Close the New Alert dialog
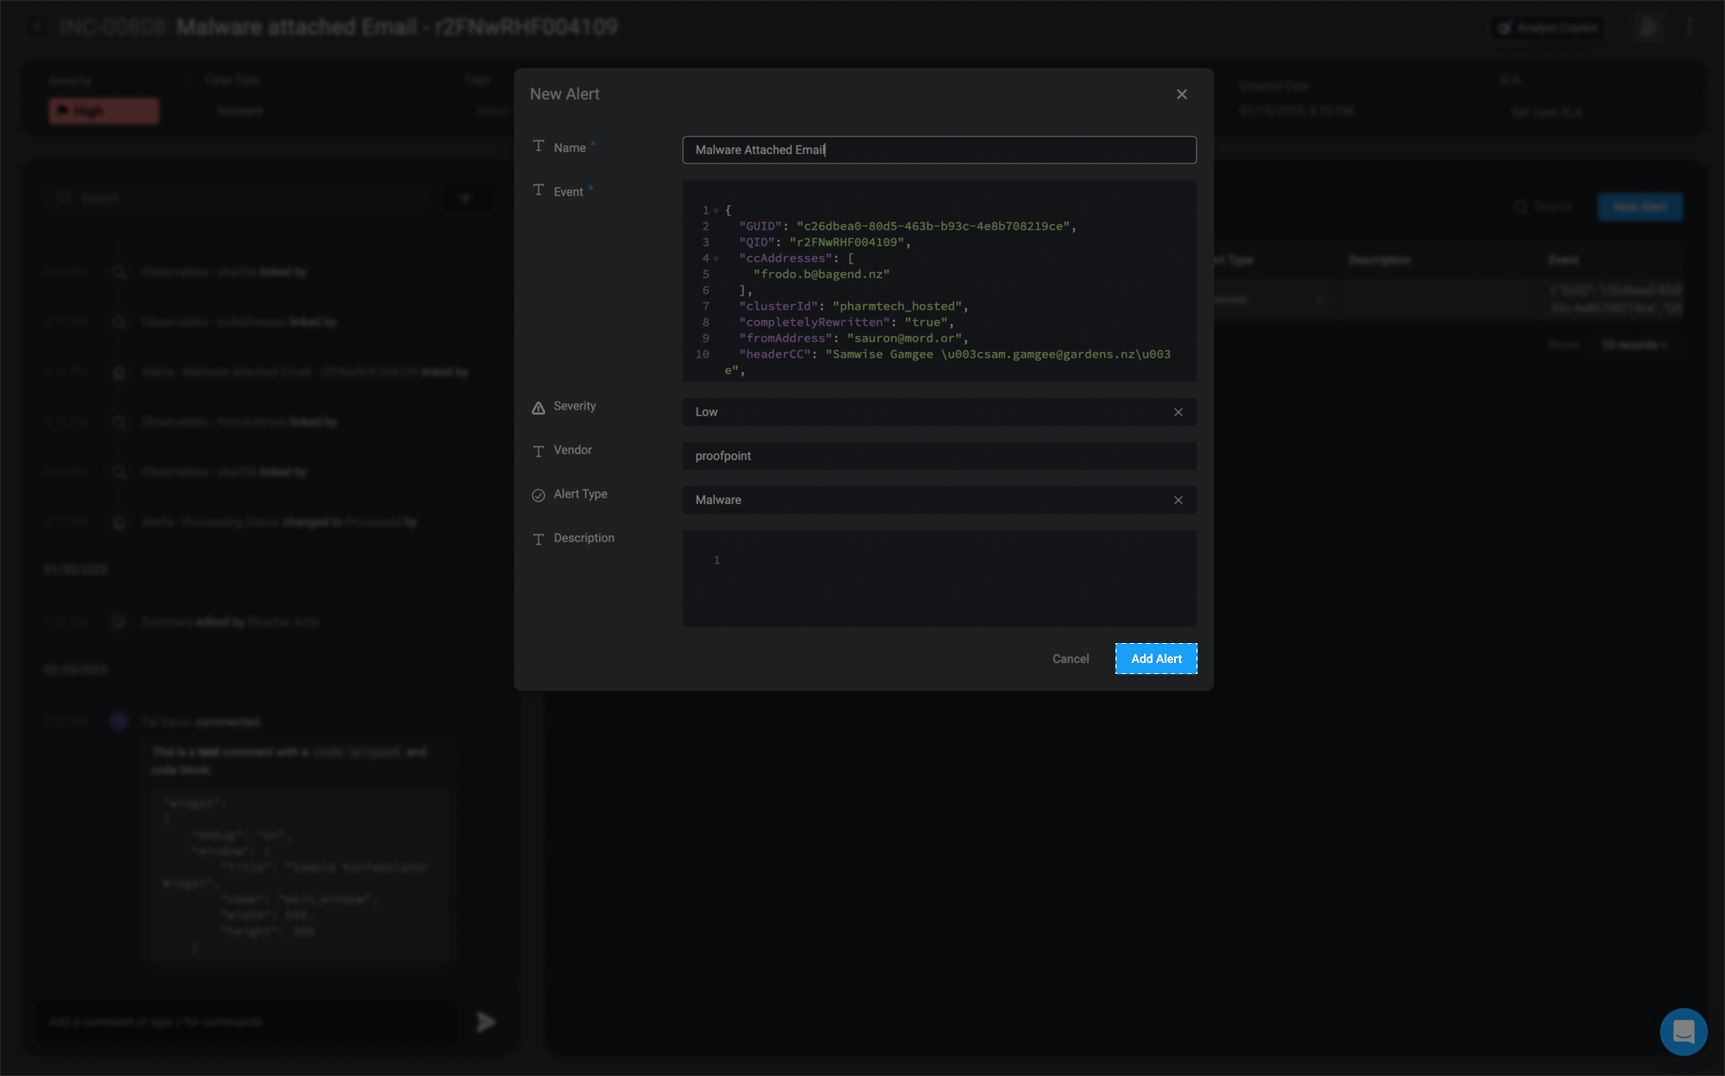1725x1076 pixels. (x=1182, y=94)
